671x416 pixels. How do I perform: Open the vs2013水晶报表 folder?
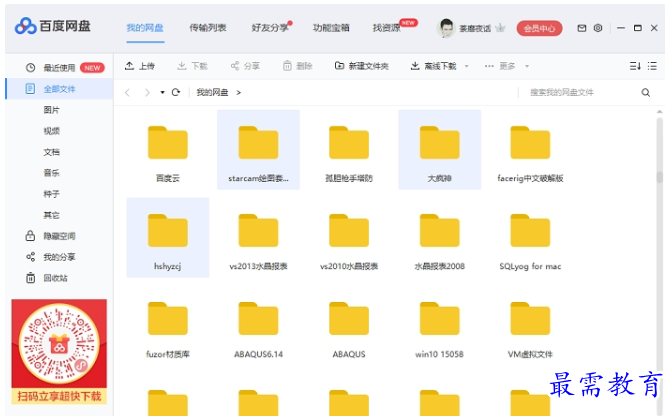[258, 238]
